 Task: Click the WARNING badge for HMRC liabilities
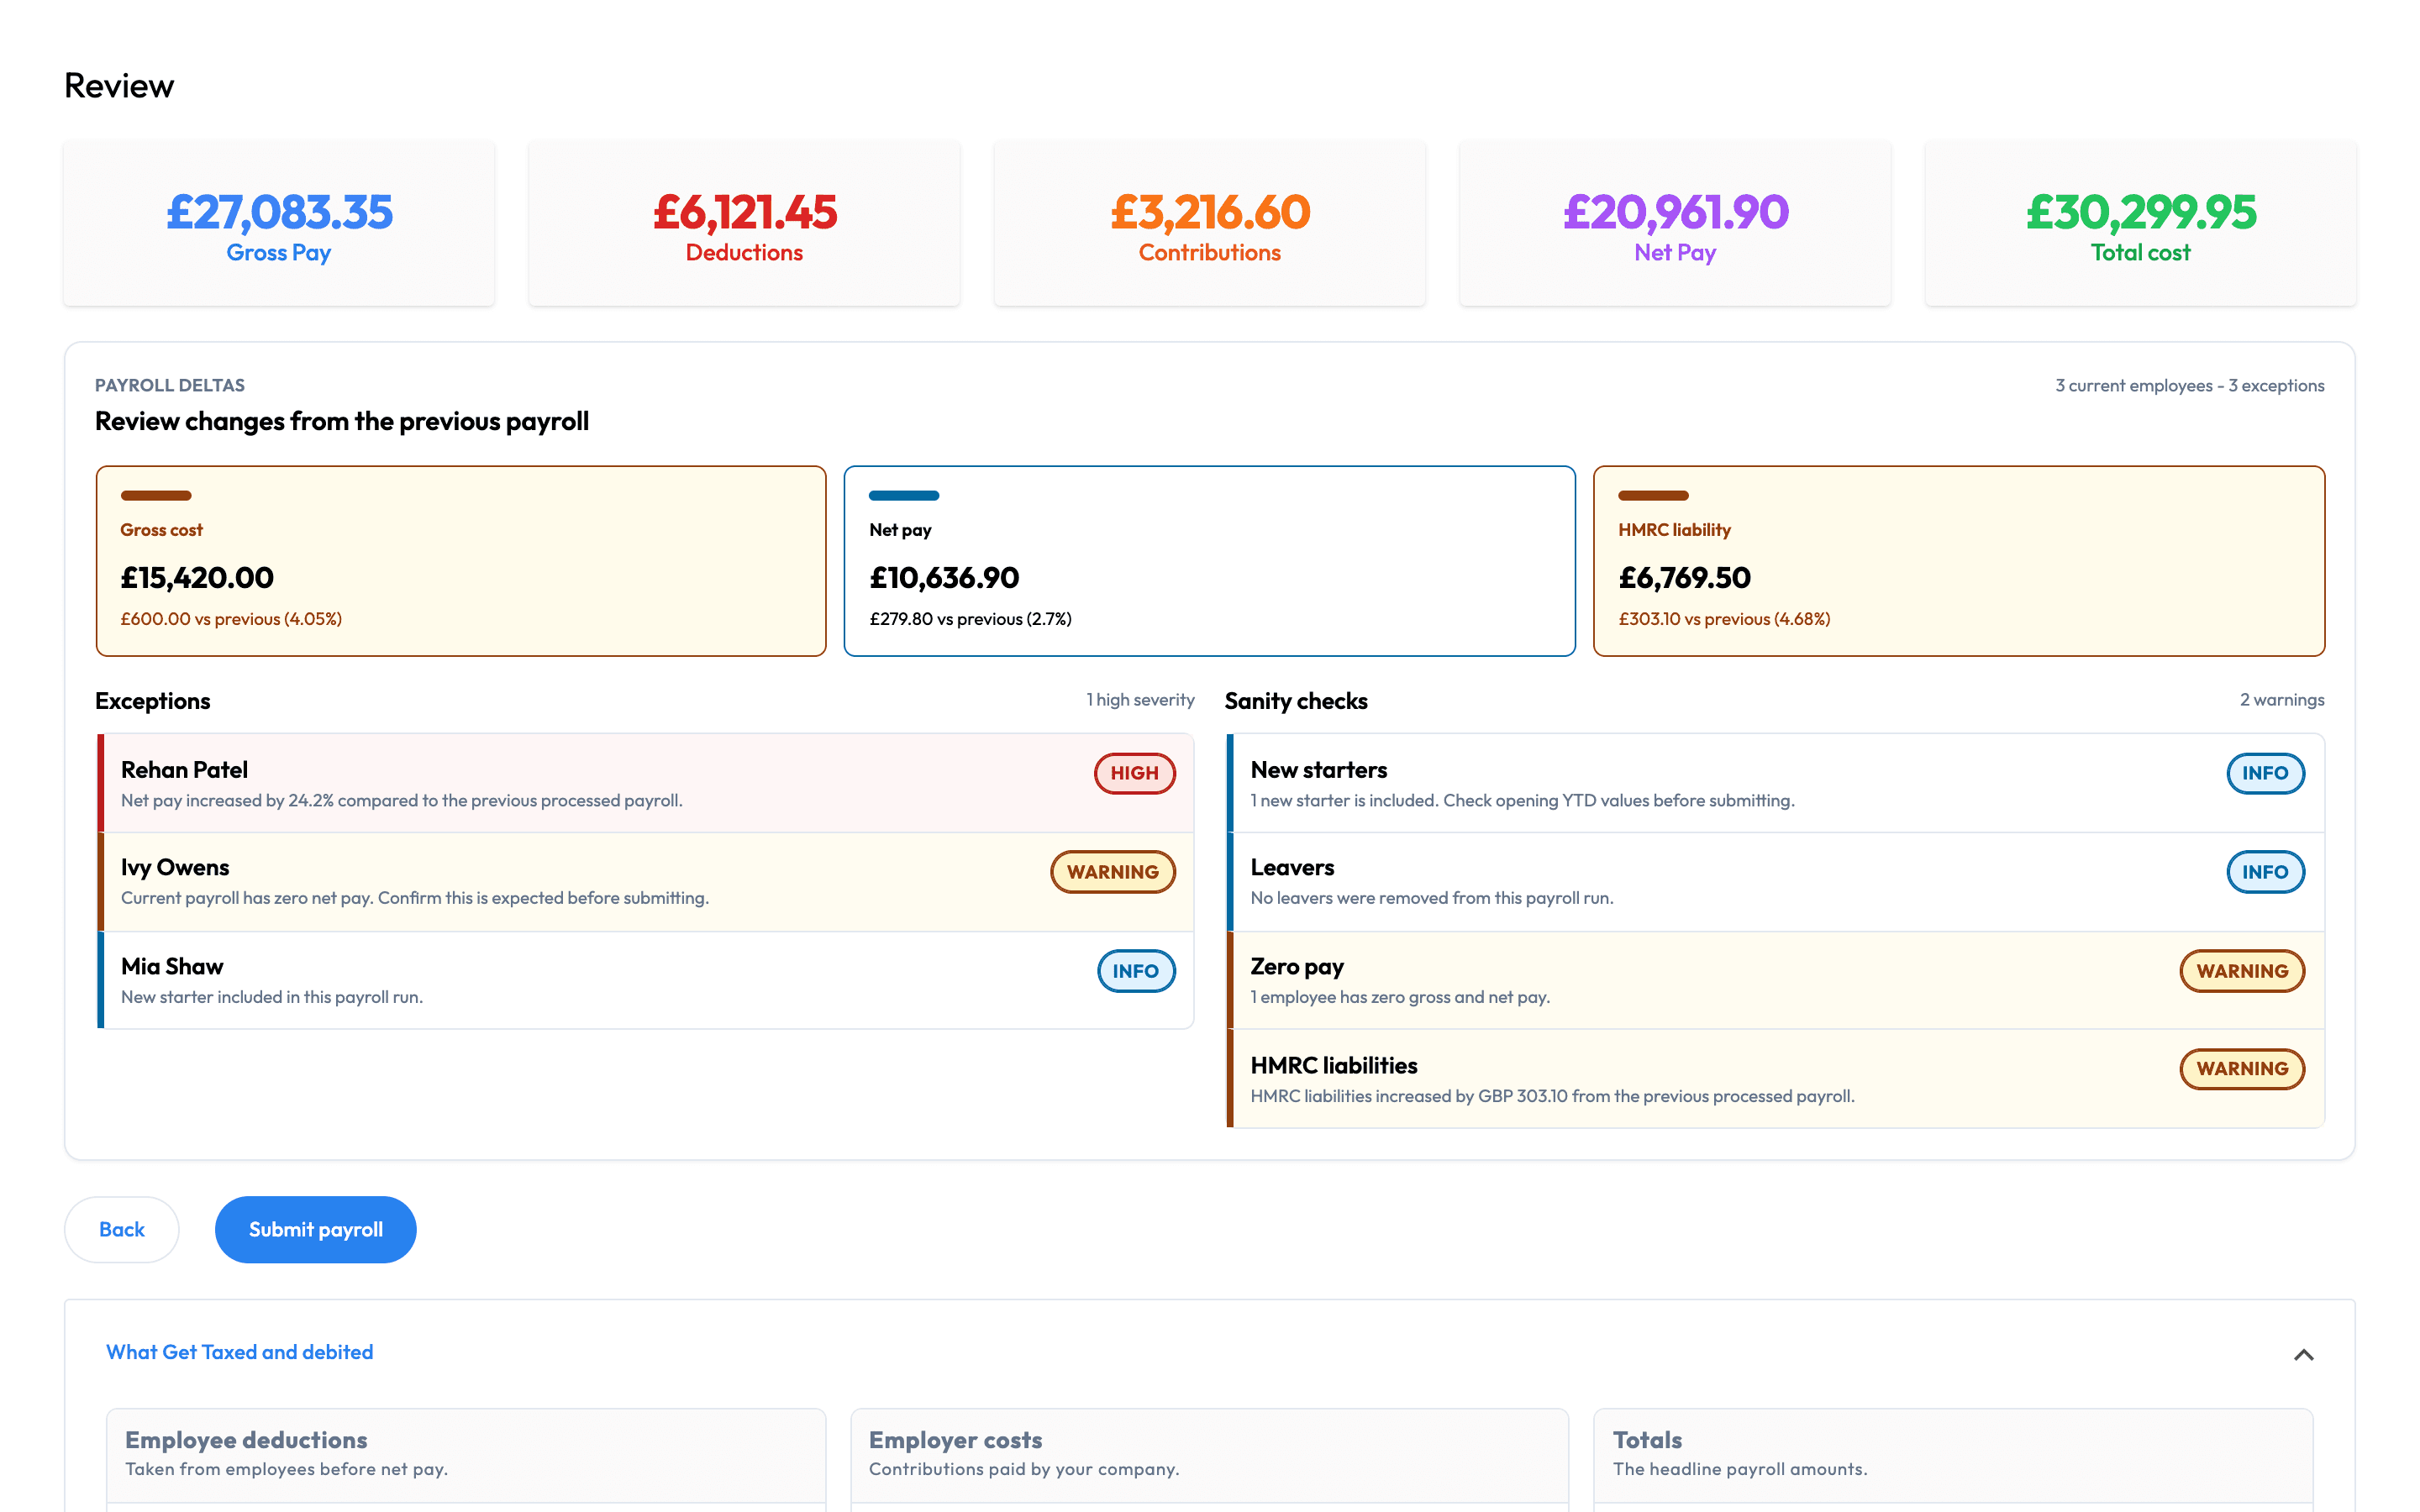point(2242,1069)
